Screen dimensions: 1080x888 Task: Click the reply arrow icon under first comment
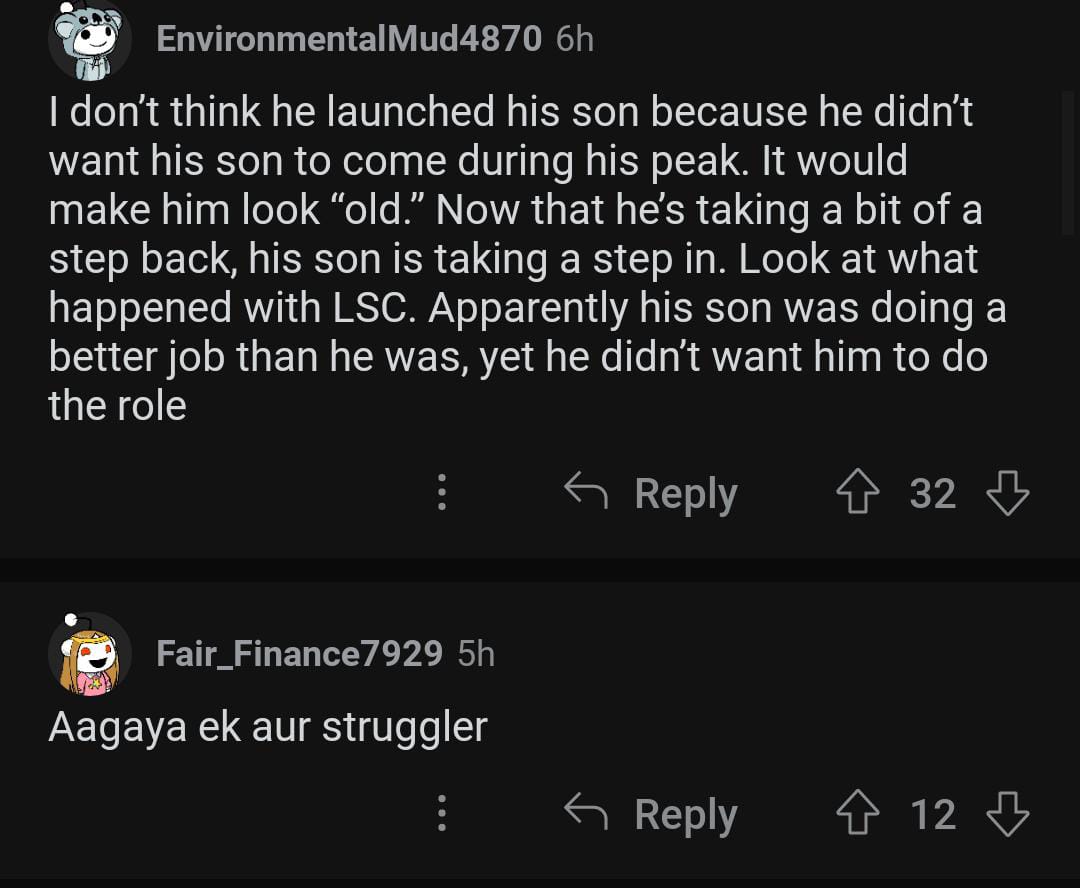587,490
